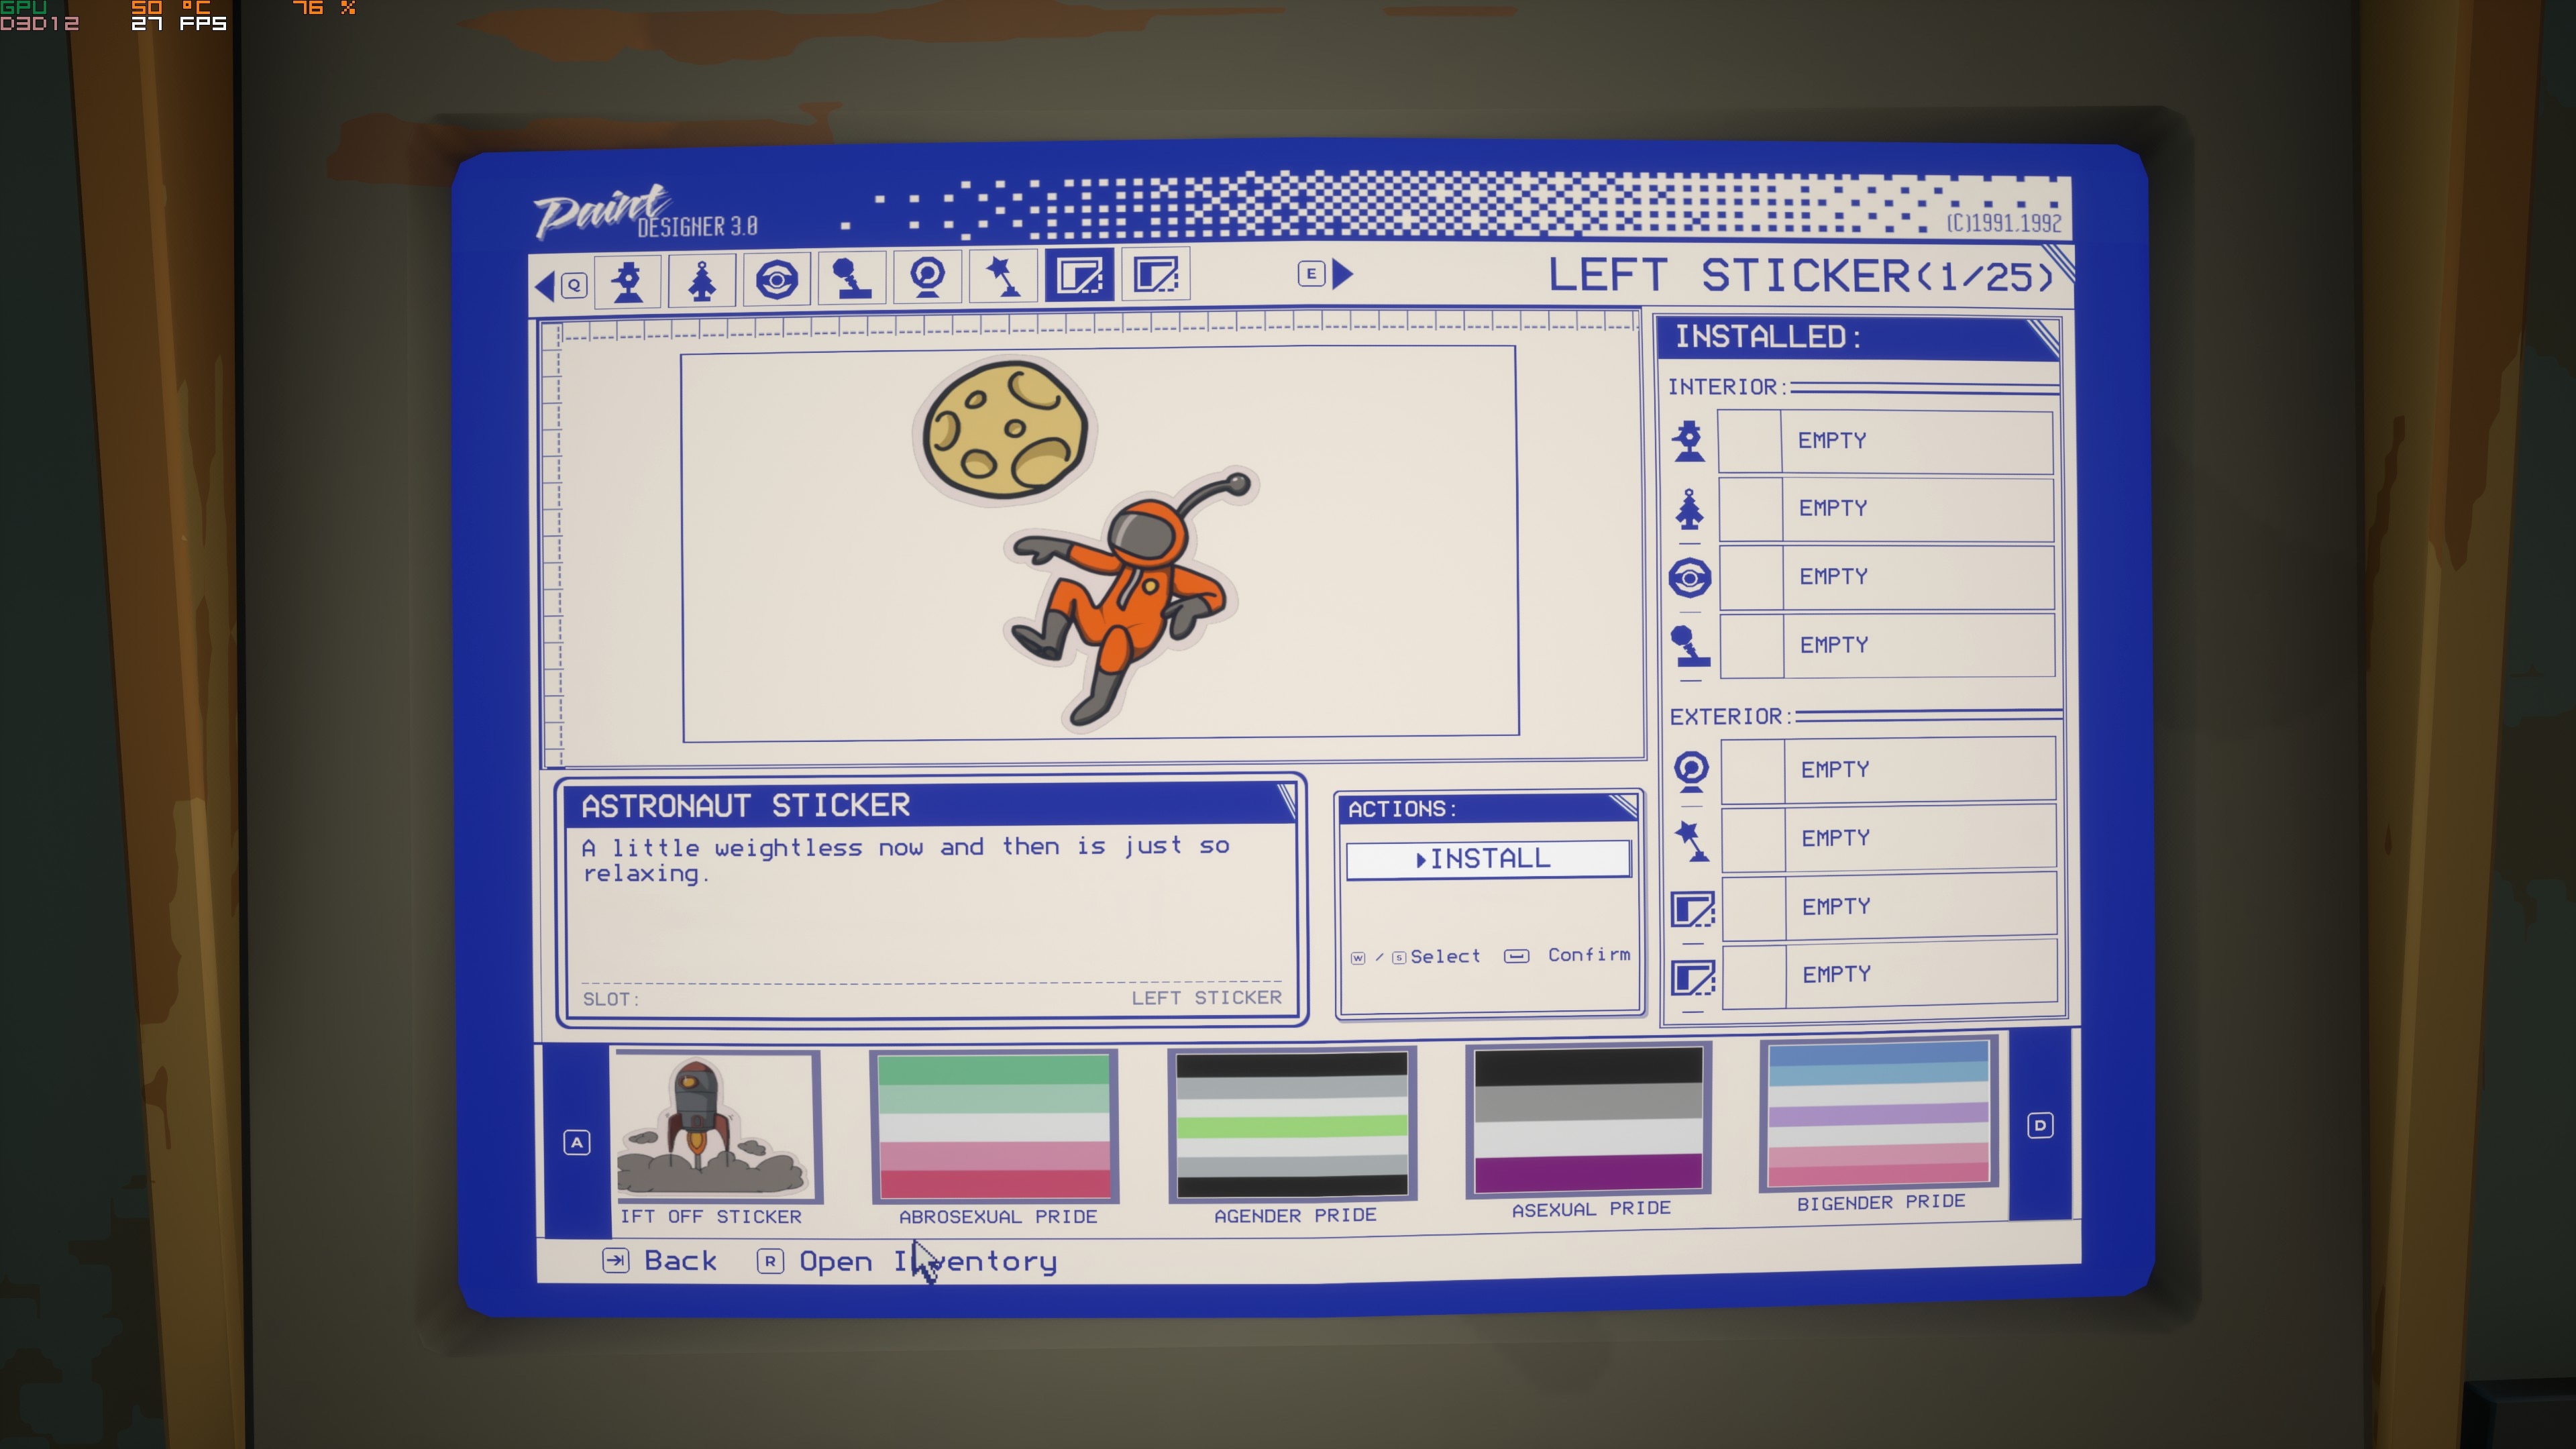Screen dimensions: 2576x1449
Task: Pick the Abrosexual Pride flag thumbnail
Action: click(x=994, y=1126)
